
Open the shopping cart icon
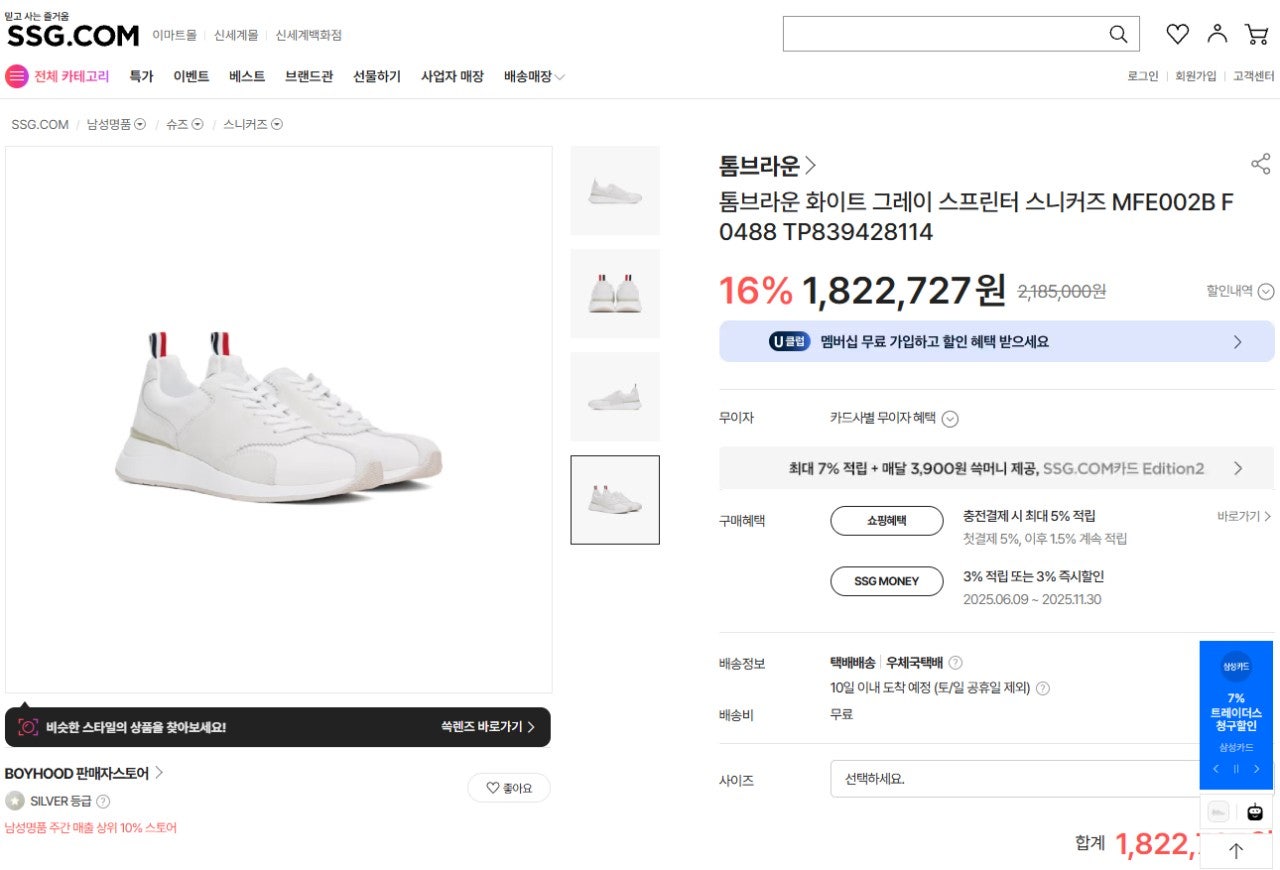1256,34
